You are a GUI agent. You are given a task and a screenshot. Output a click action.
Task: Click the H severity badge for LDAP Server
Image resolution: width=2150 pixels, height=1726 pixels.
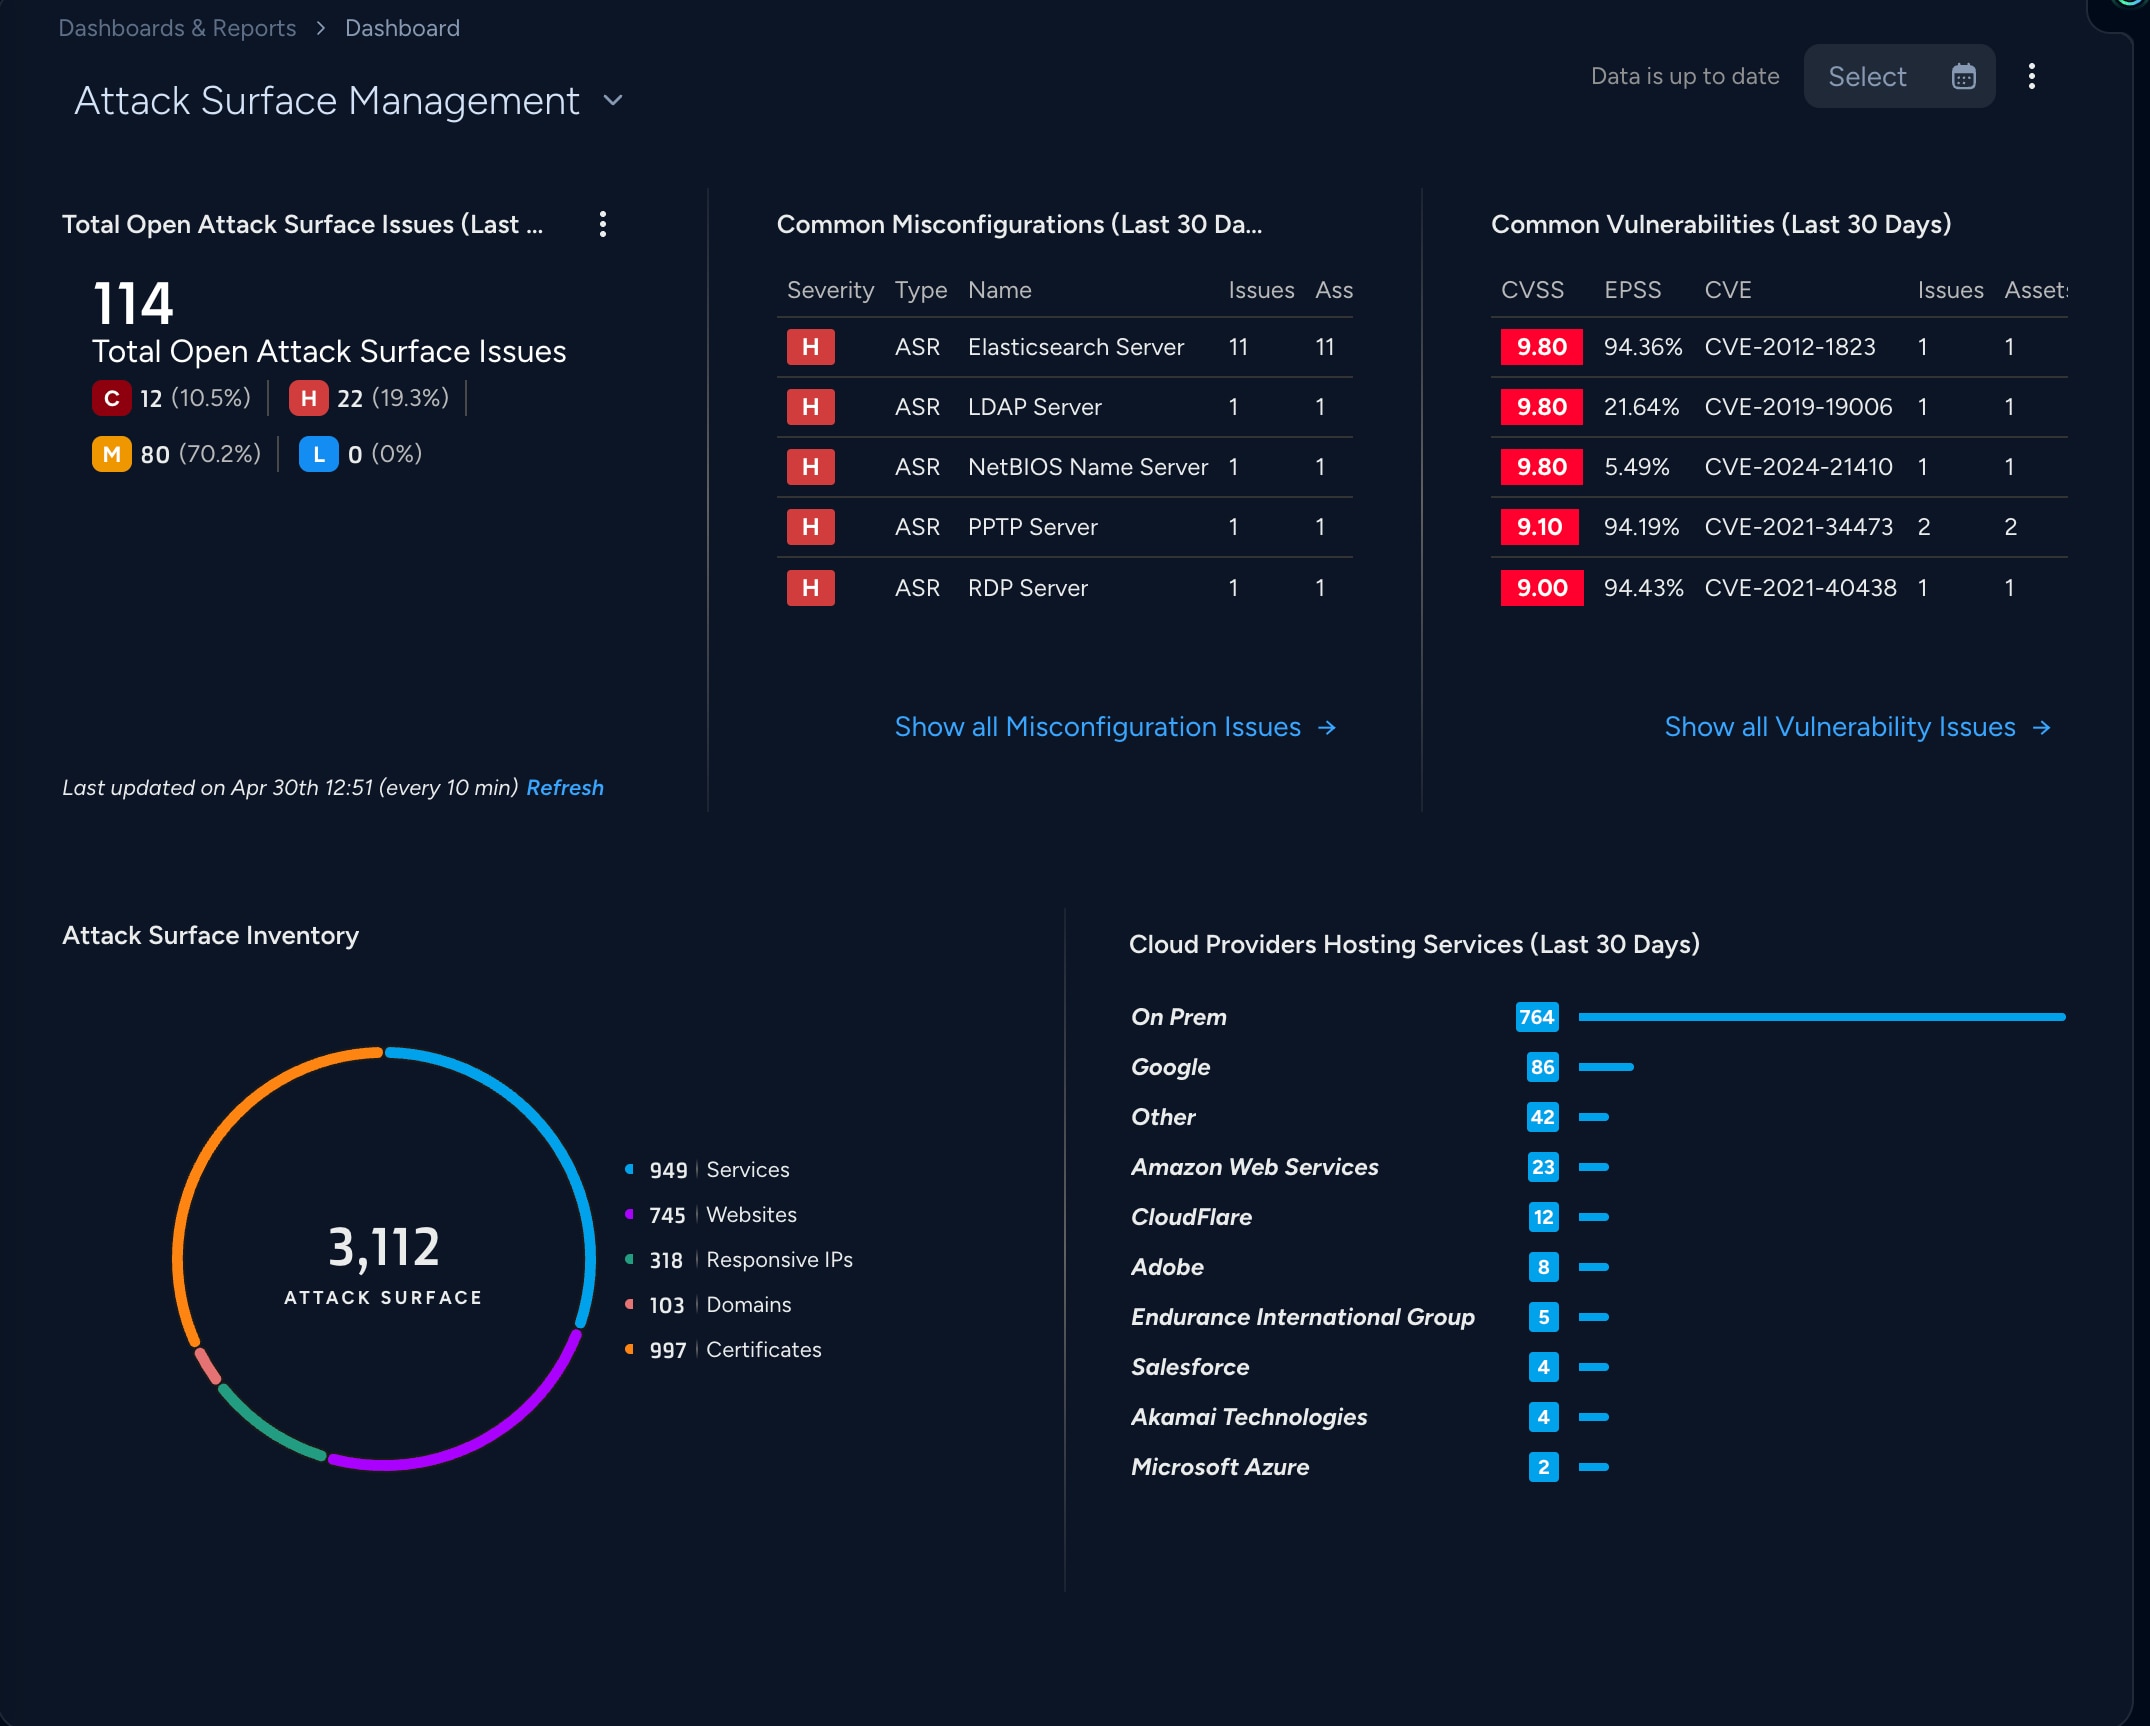(x=811, y=407)
